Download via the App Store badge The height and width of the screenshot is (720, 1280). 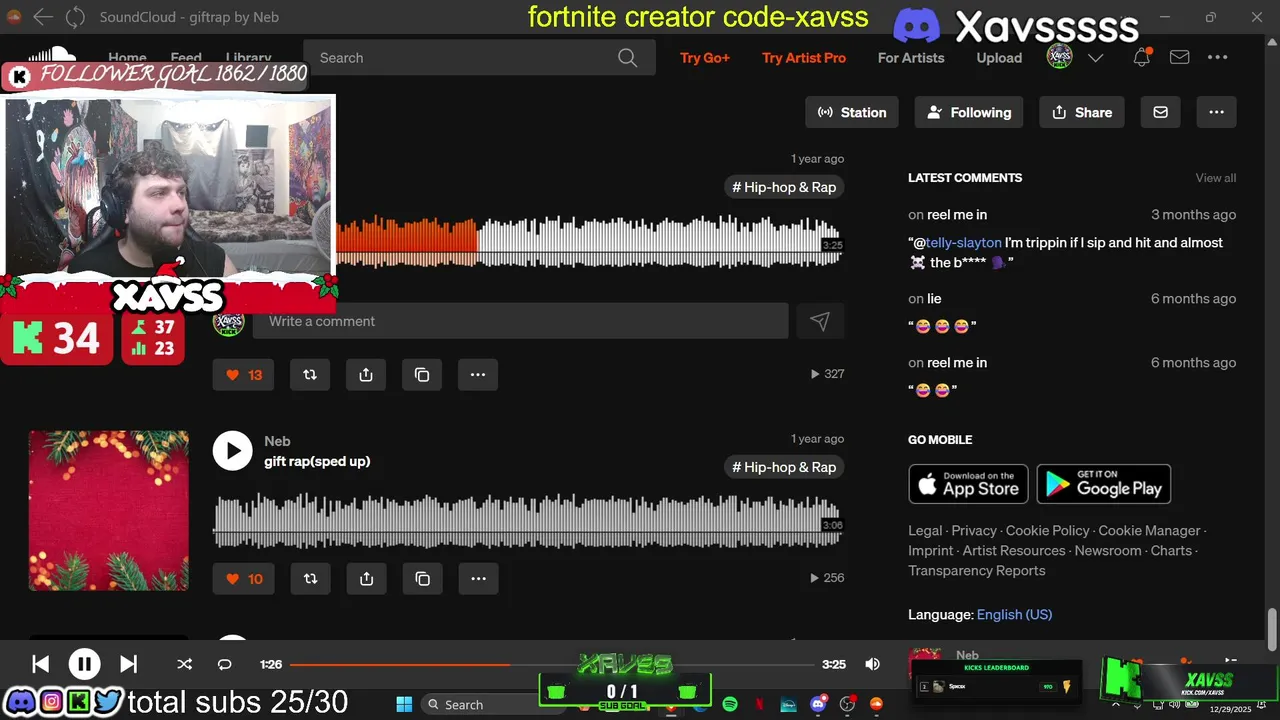point(969,484)
